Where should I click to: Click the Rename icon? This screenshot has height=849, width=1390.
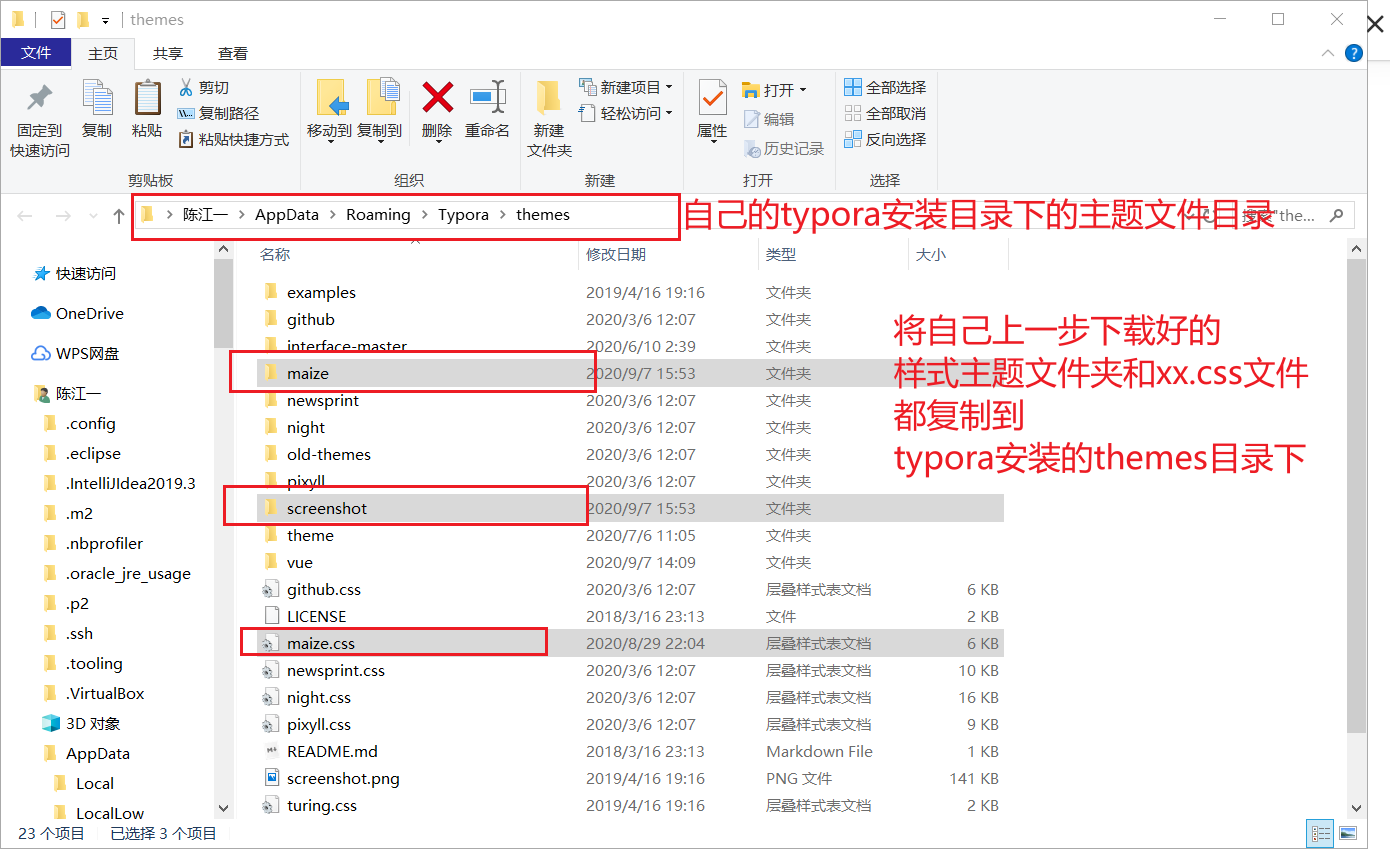pos(488,97)
